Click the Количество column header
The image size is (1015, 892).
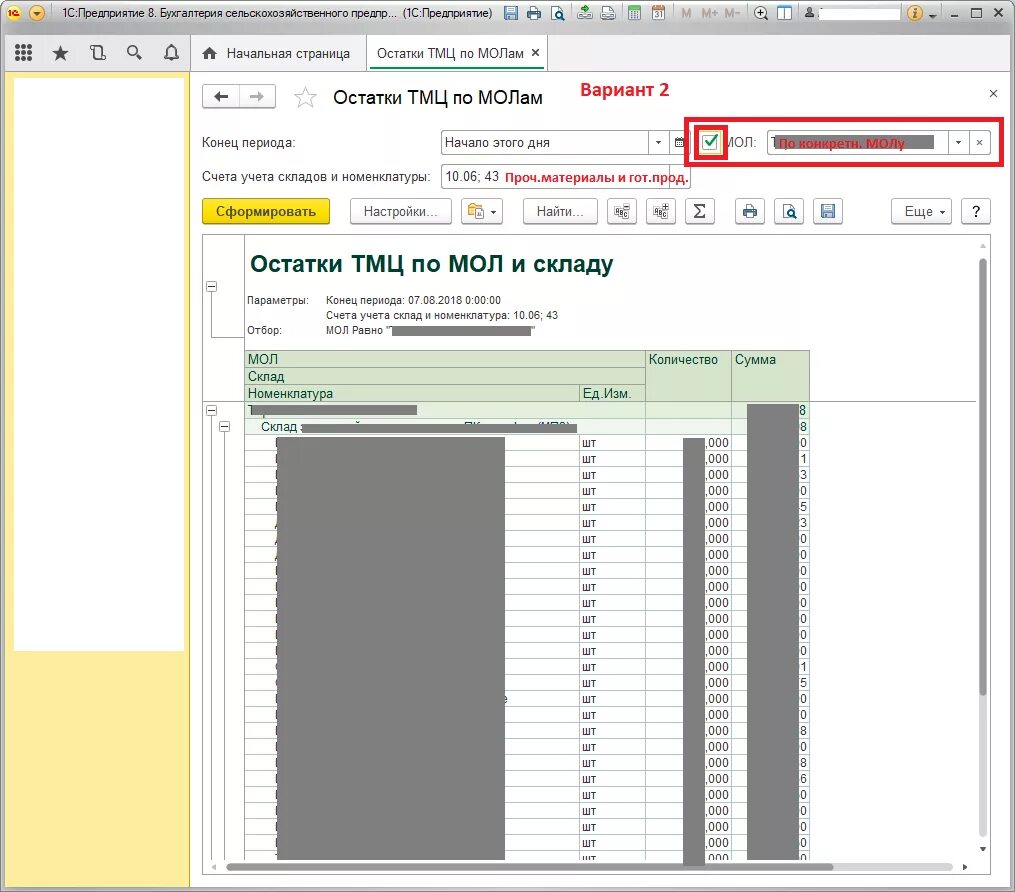click(x=689, y=375)
